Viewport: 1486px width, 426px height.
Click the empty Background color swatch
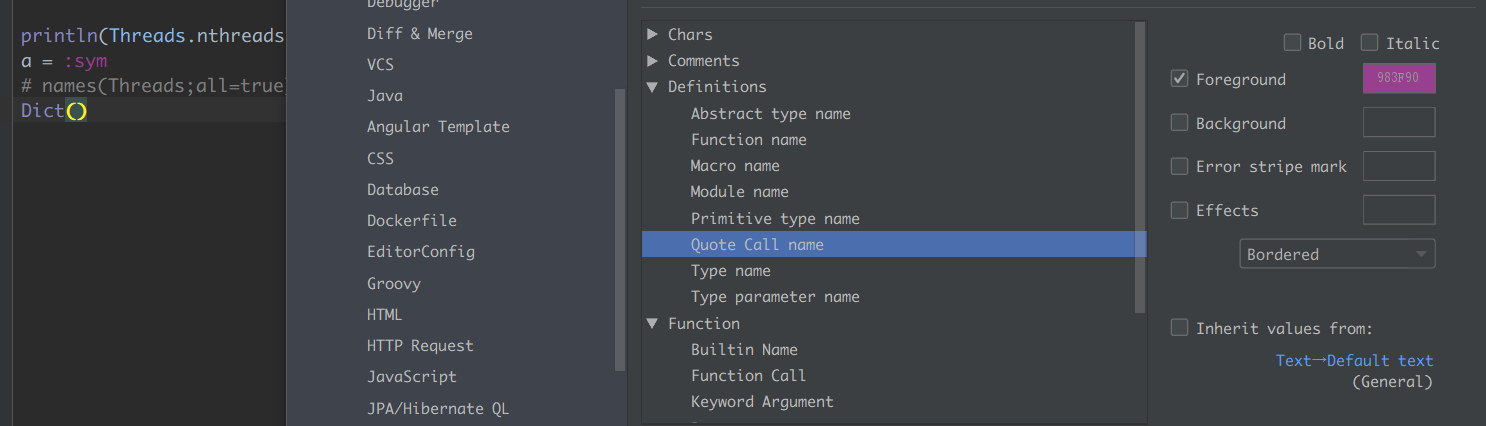click(x=1399, y=122)
